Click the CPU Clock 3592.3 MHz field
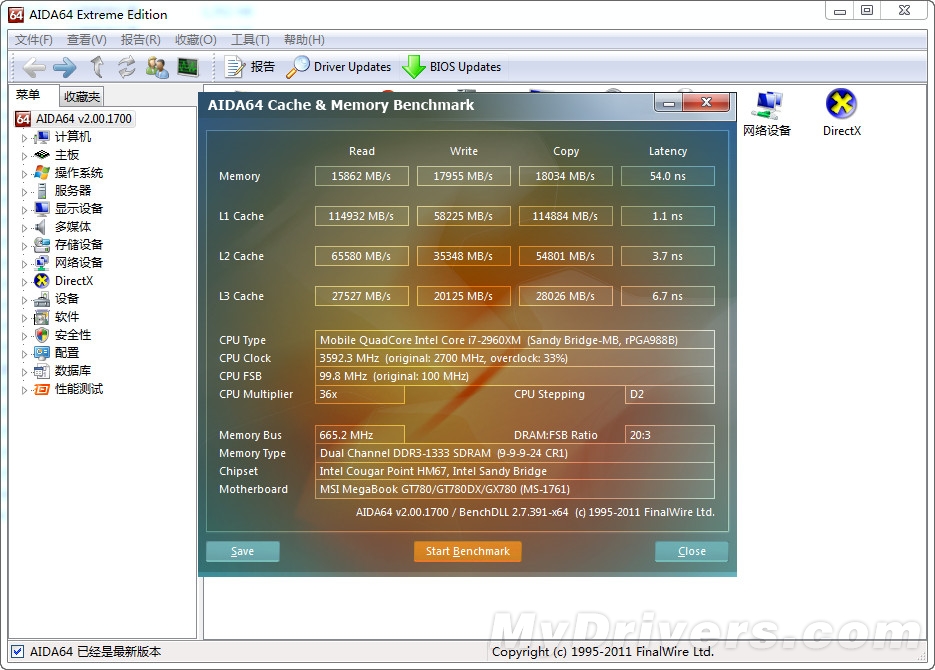The width and height of the screenshot is (935, 670). [515, 358]
